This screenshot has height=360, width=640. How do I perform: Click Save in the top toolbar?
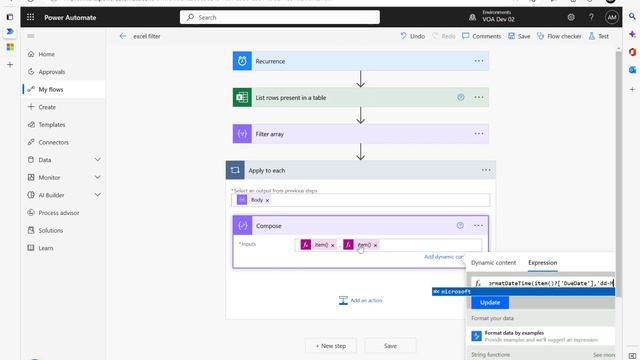(519, 36)
